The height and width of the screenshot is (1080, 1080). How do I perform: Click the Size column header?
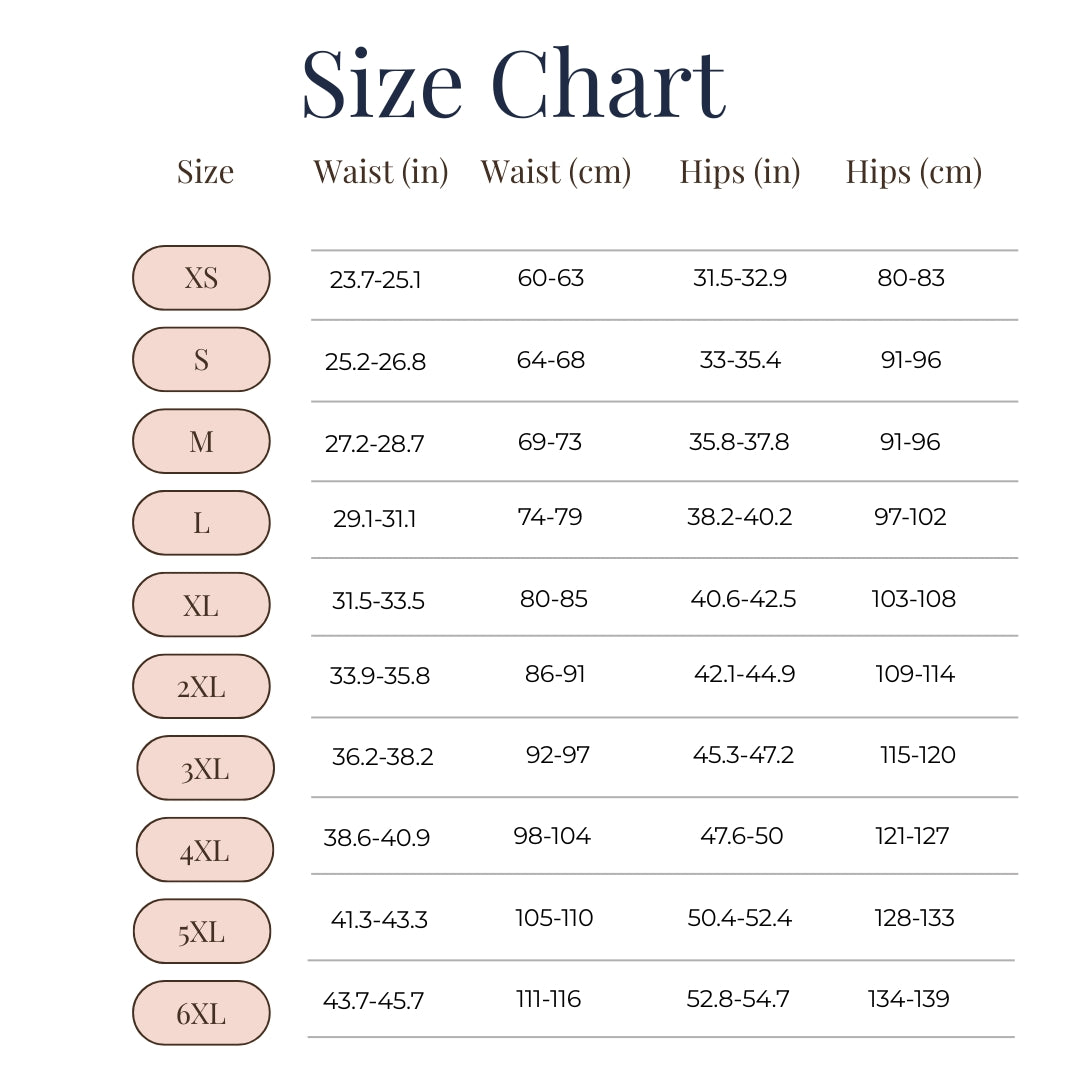tap(205, 172)
